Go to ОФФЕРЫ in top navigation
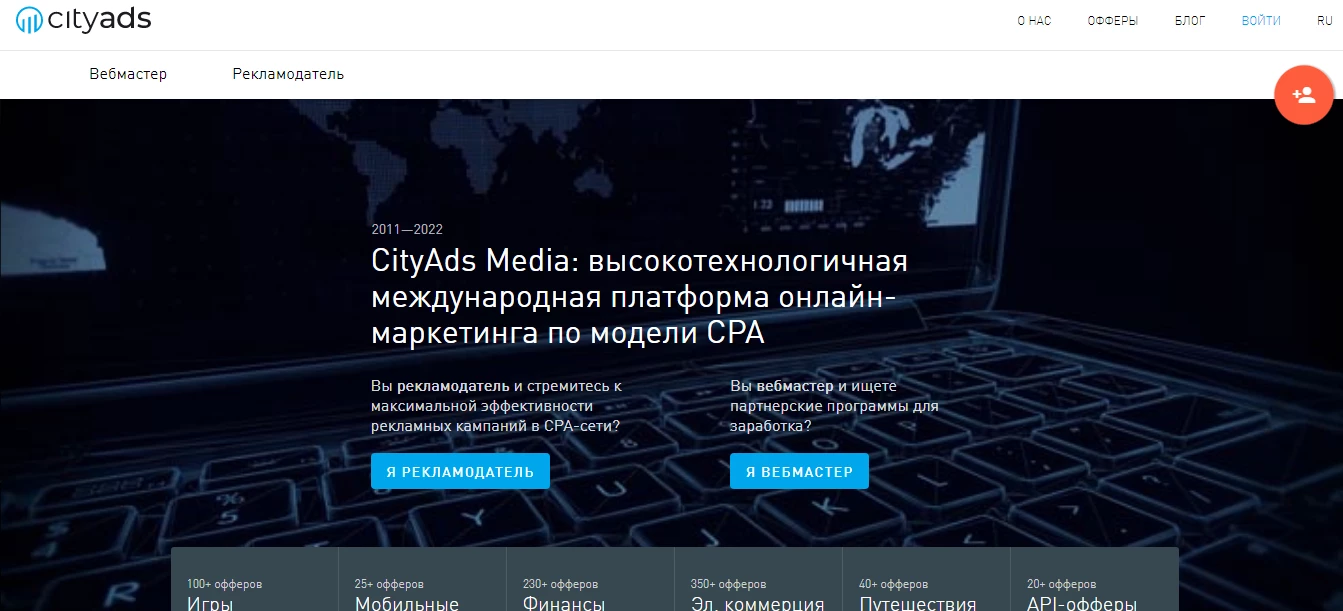The height and width of the screenshot is (611, 1343). tap(1113, 21)
